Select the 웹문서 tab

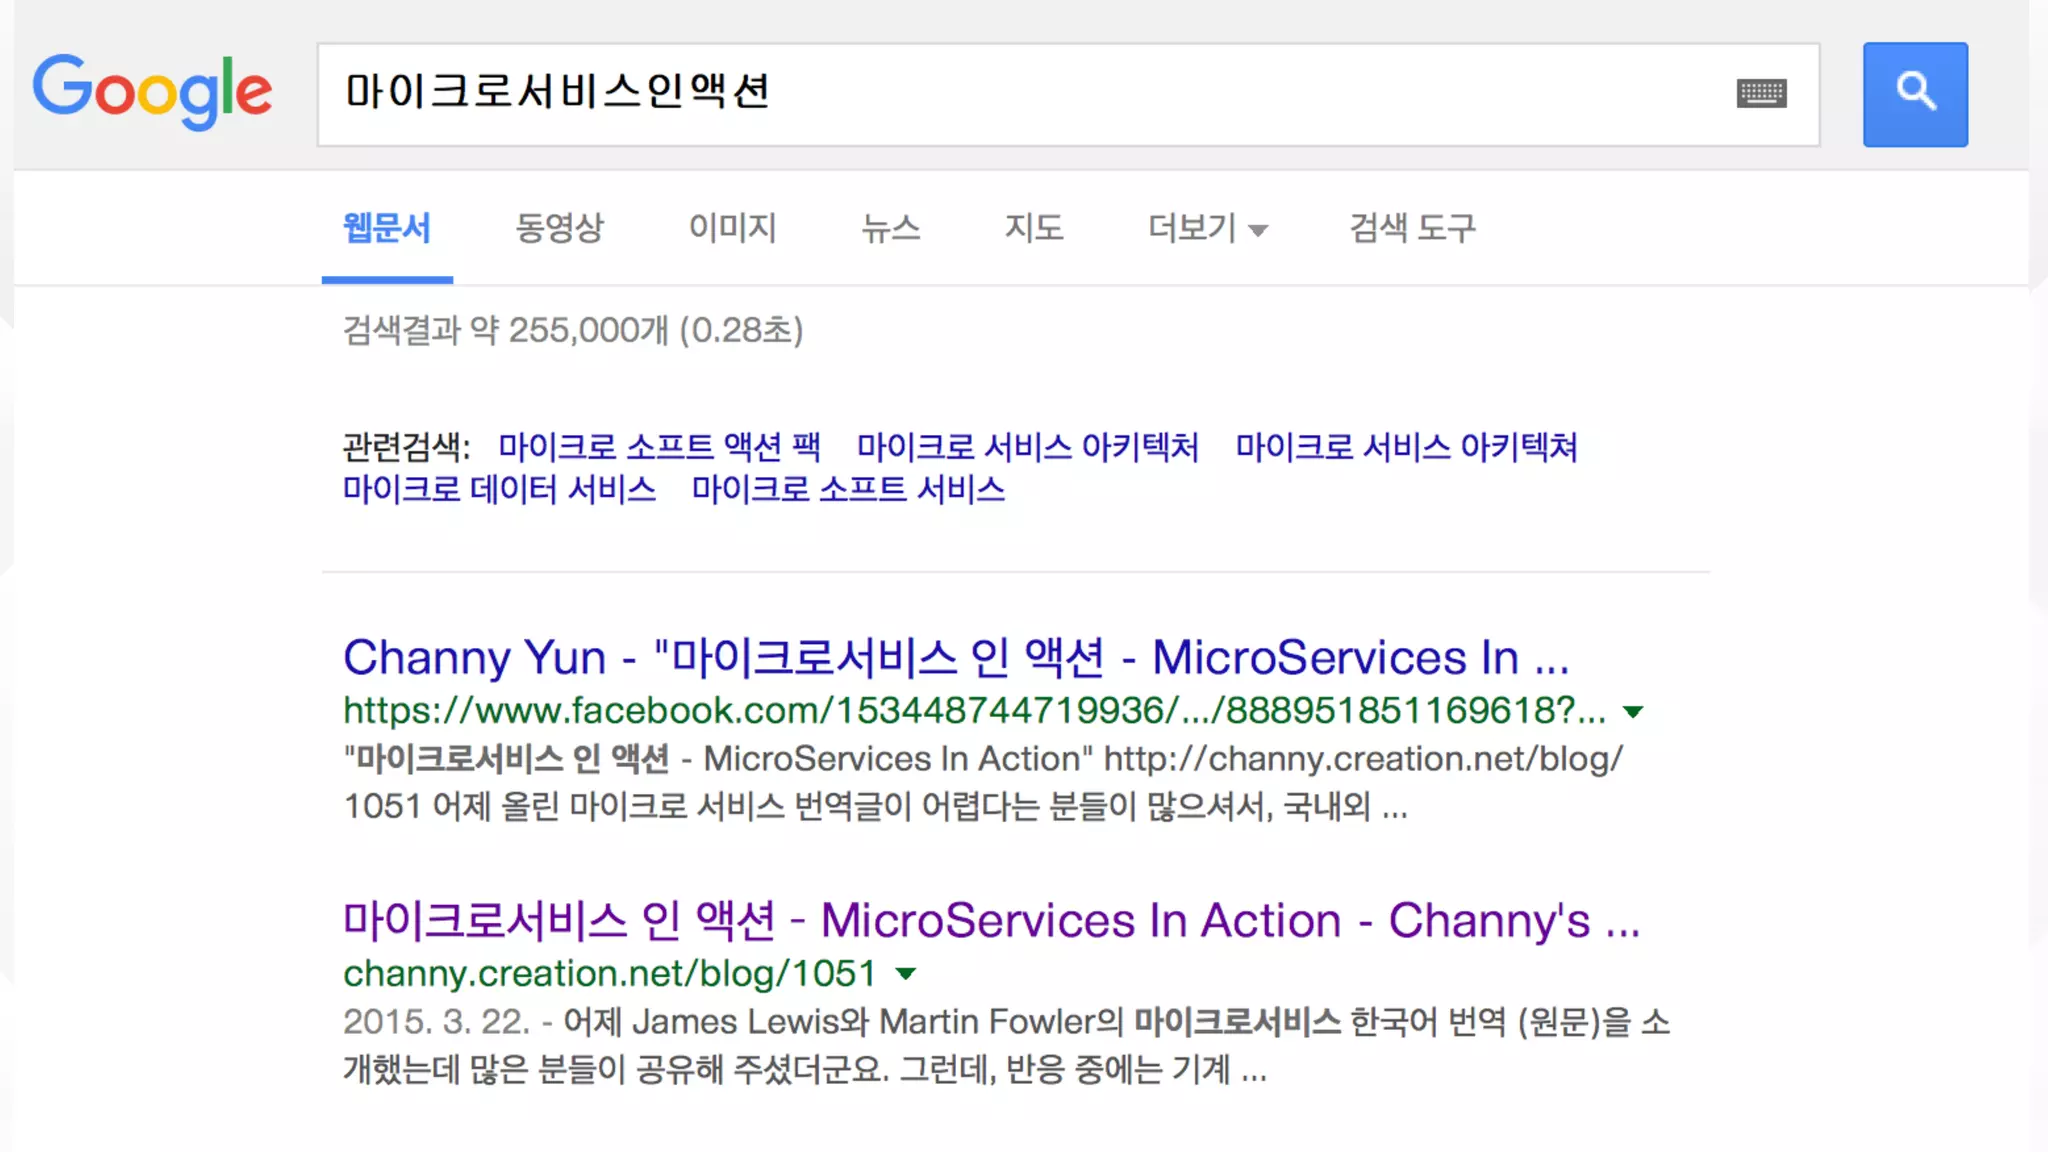point(386,228)
